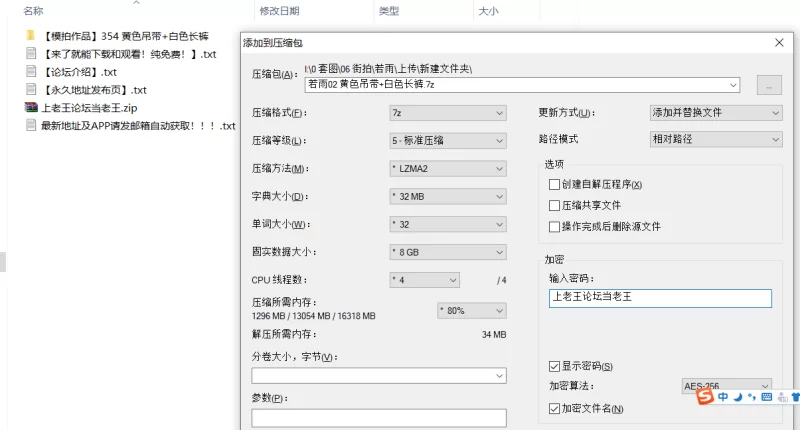Click the Sogou input method S icon

point(706,397)
